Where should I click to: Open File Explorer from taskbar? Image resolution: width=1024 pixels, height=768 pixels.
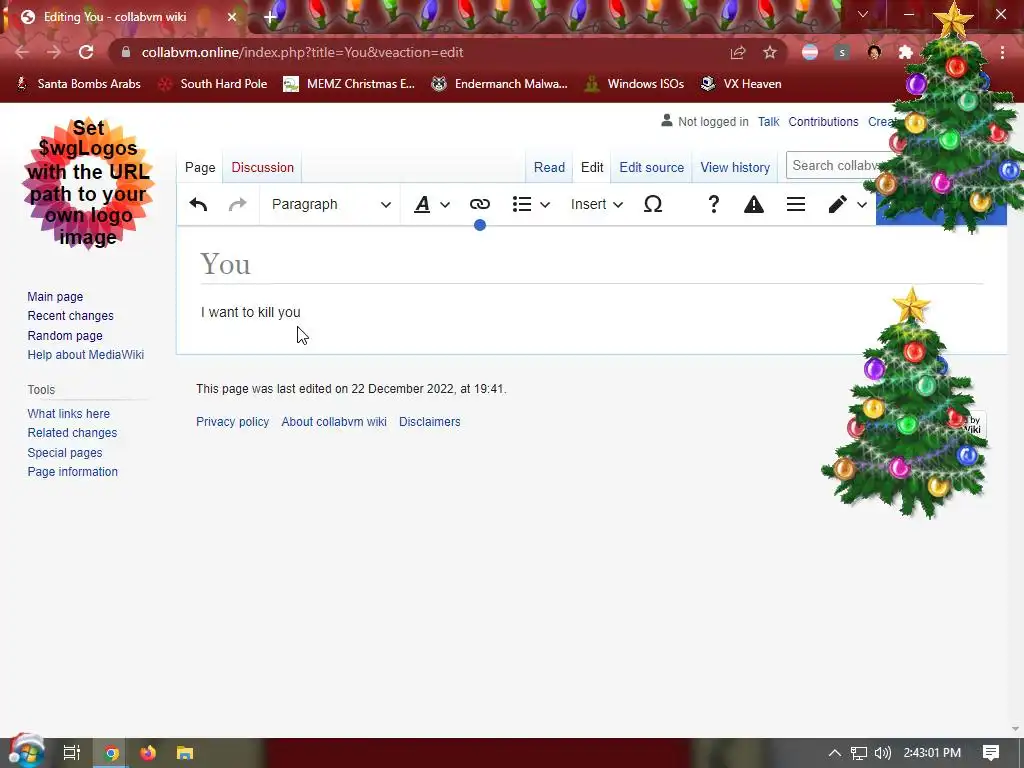pos(185,753)
